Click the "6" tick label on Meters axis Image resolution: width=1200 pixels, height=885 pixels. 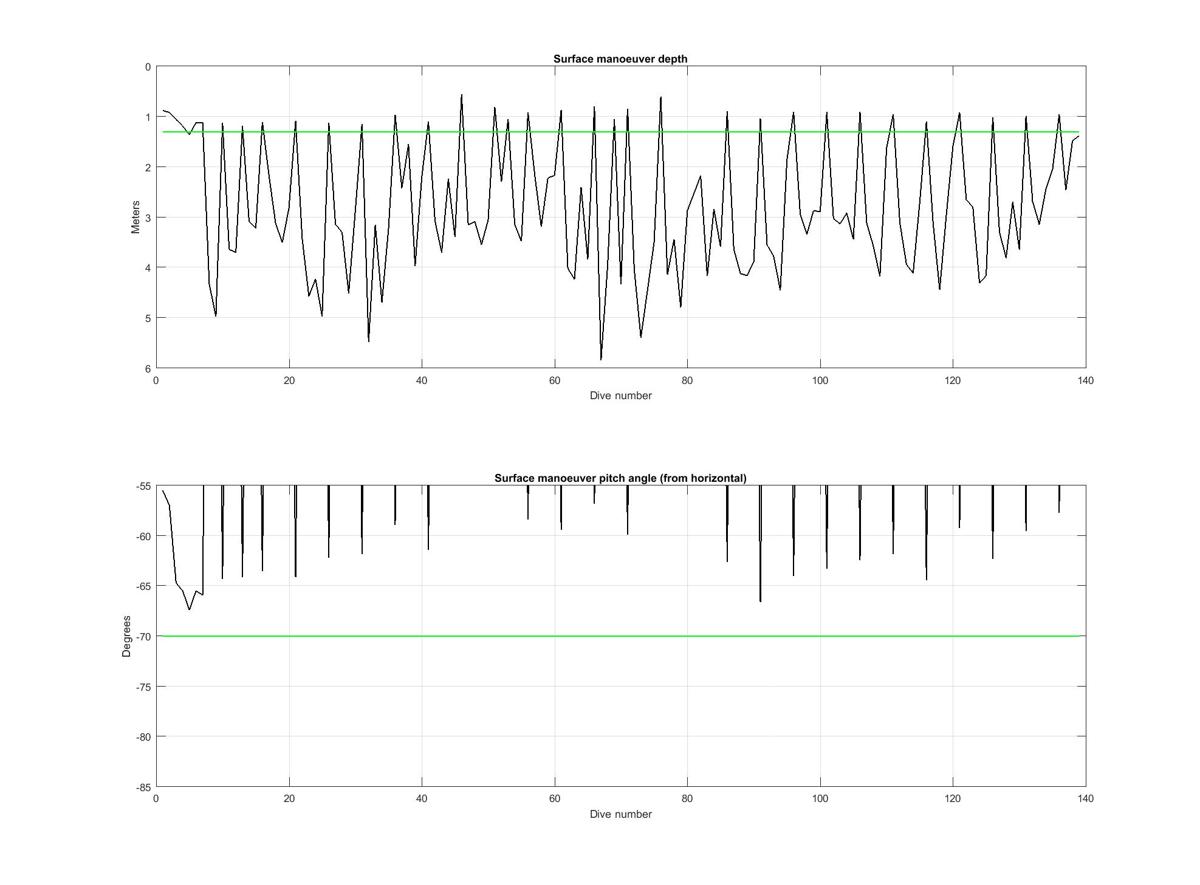click(148, 368)
